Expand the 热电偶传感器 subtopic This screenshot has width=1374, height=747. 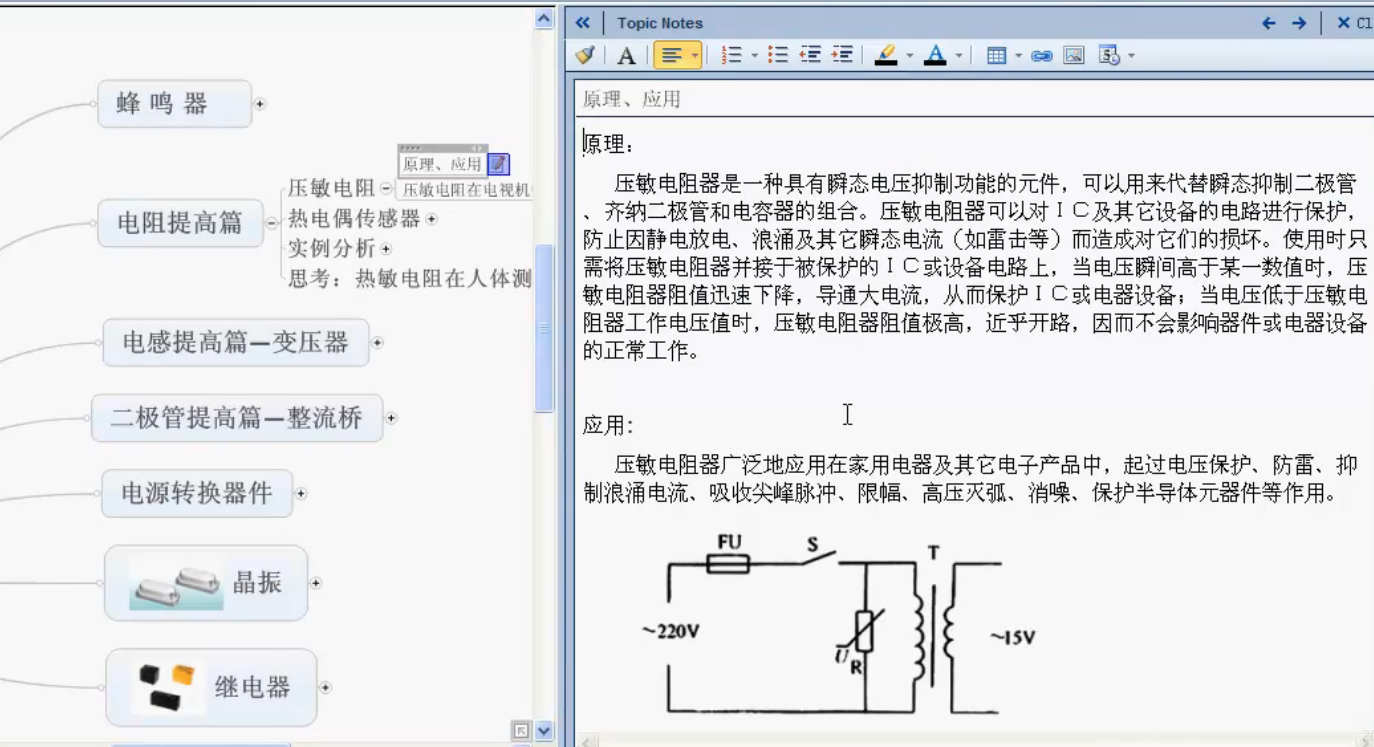tap(432, 219)
